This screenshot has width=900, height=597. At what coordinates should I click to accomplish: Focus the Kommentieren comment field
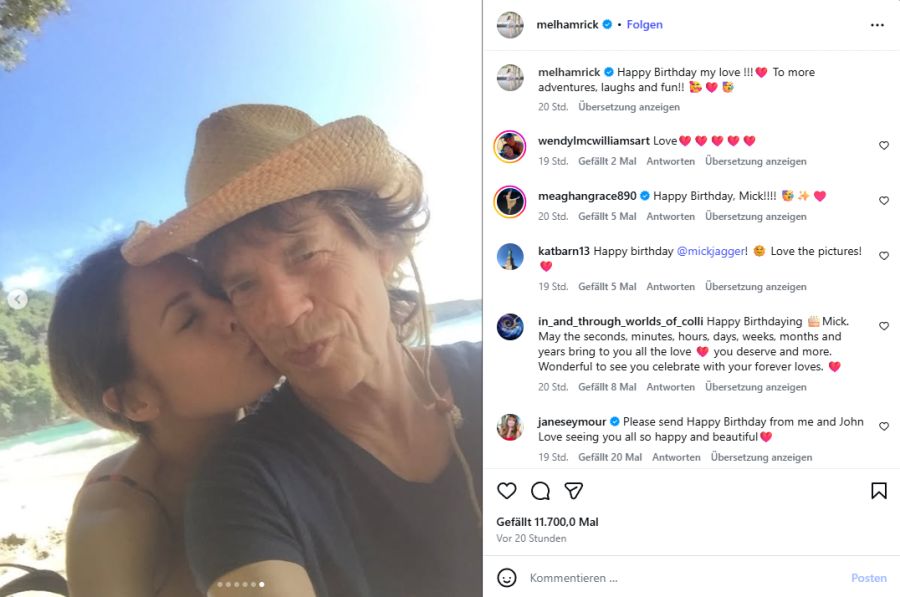click(x=683, y=578)
